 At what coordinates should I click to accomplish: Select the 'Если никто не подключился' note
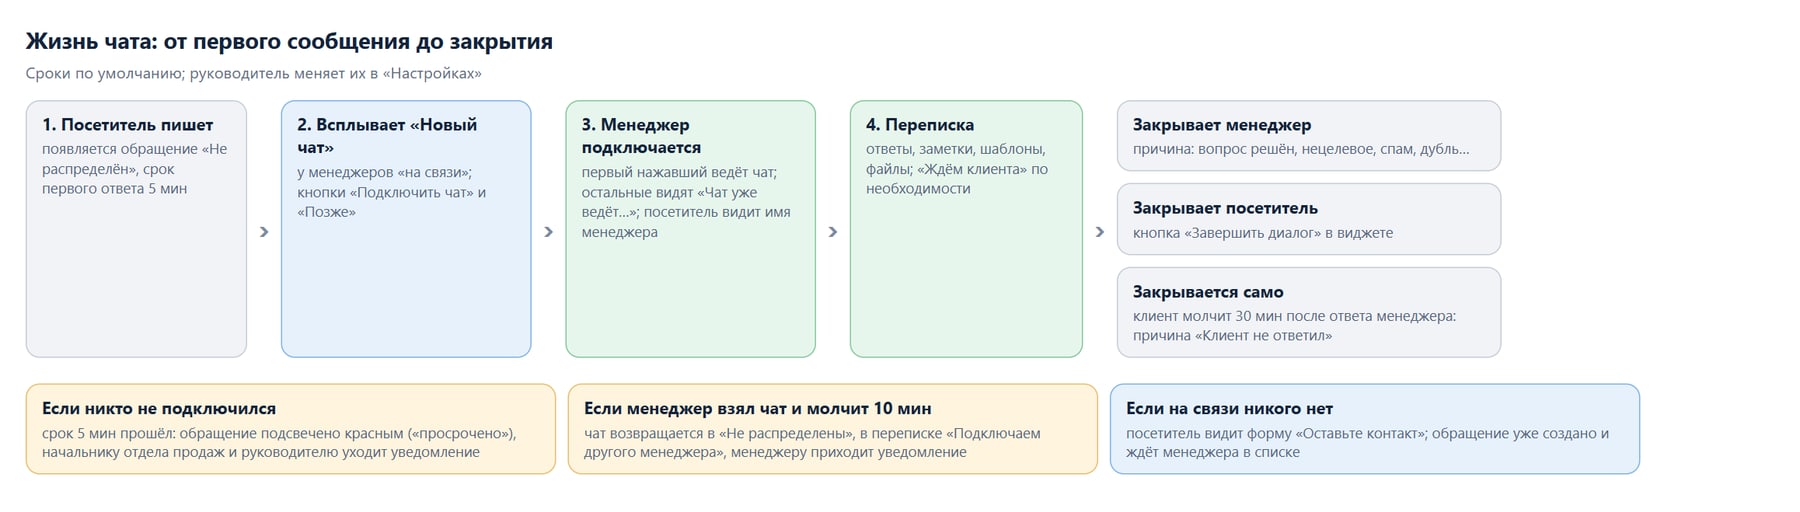(x=290, y=429)
